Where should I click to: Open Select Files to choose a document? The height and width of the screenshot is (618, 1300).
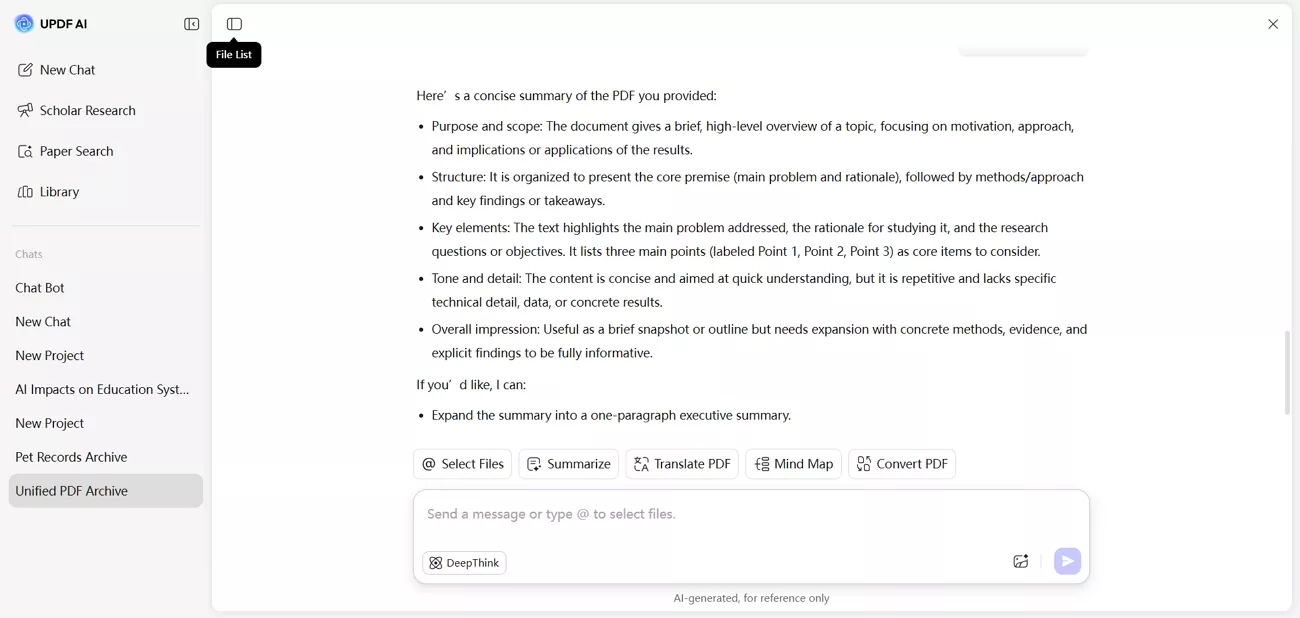point(462,463)
